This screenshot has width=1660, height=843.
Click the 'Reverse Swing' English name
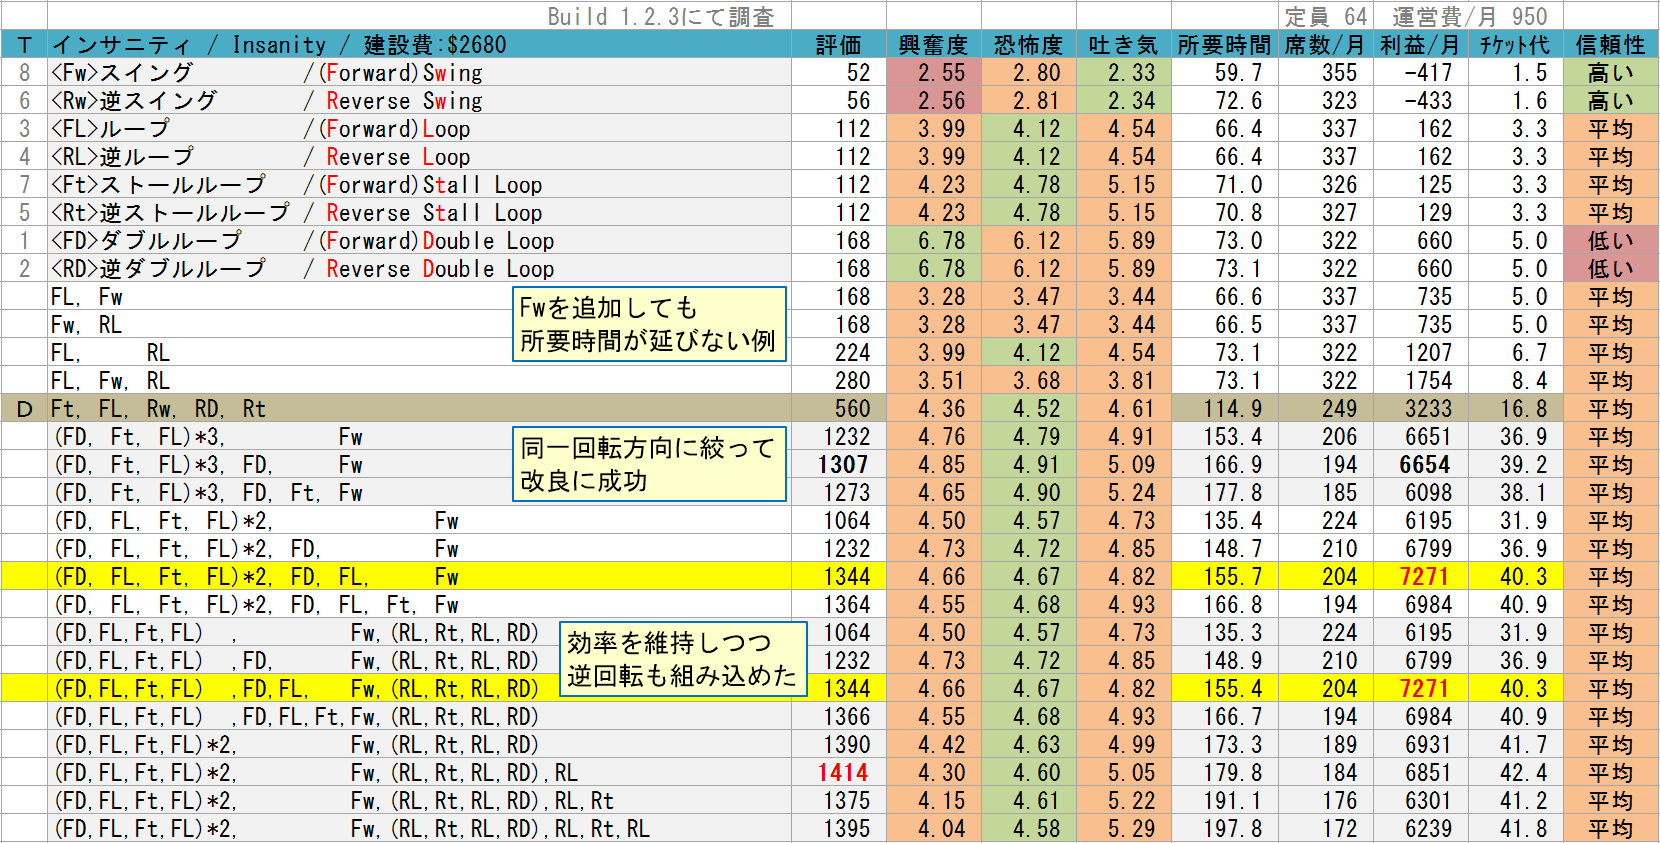(404, 101)
